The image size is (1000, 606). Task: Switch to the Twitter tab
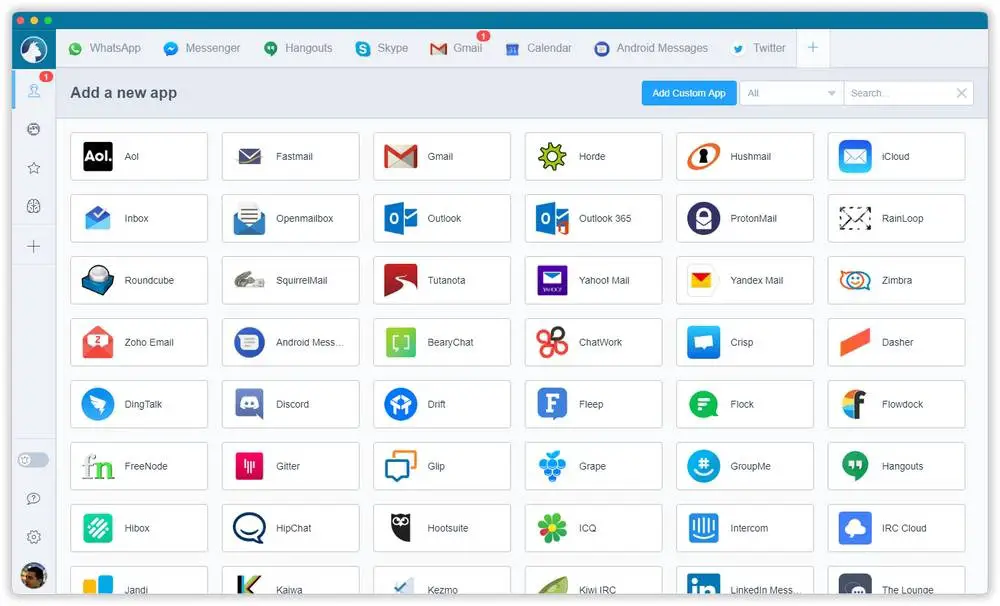tap(758, 48)
